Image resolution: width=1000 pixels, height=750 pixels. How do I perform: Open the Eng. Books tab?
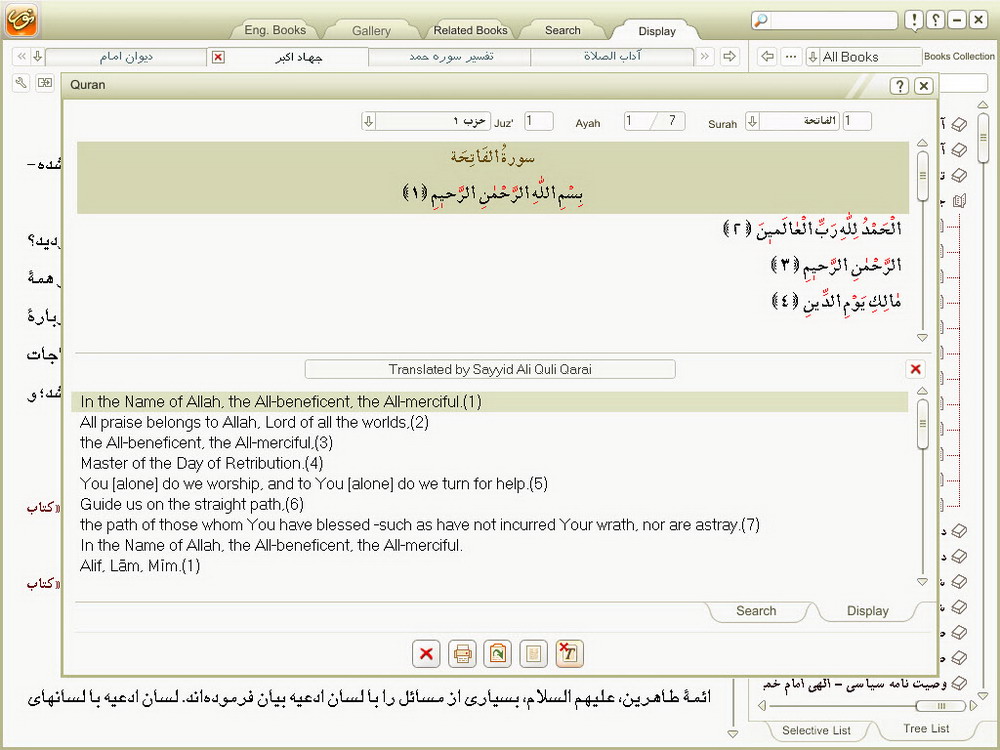coord(275,30)
